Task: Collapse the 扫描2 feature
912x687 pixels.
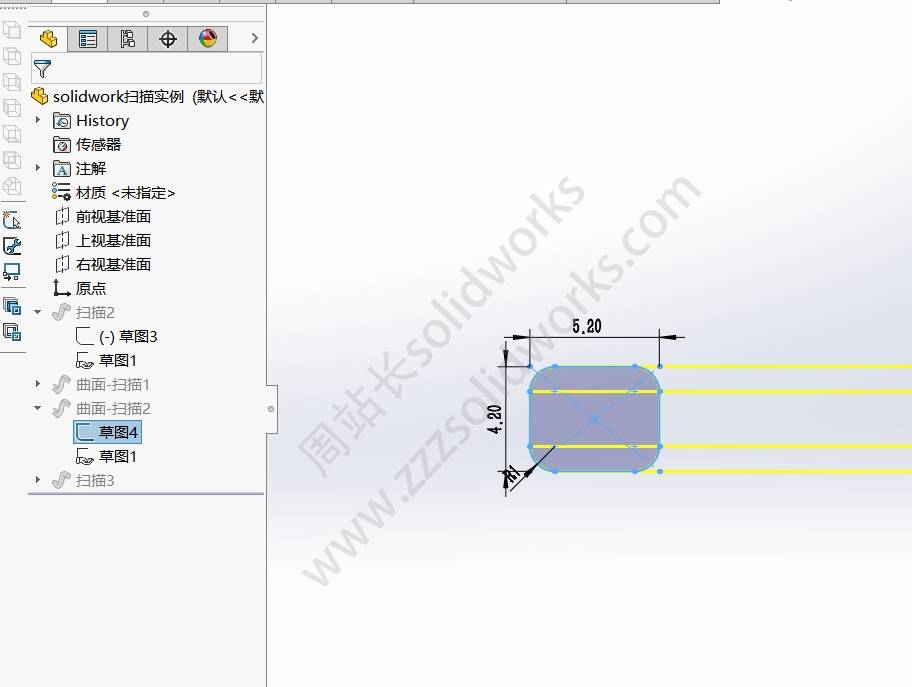Action: pyautogui.click(x=38, y=312)
